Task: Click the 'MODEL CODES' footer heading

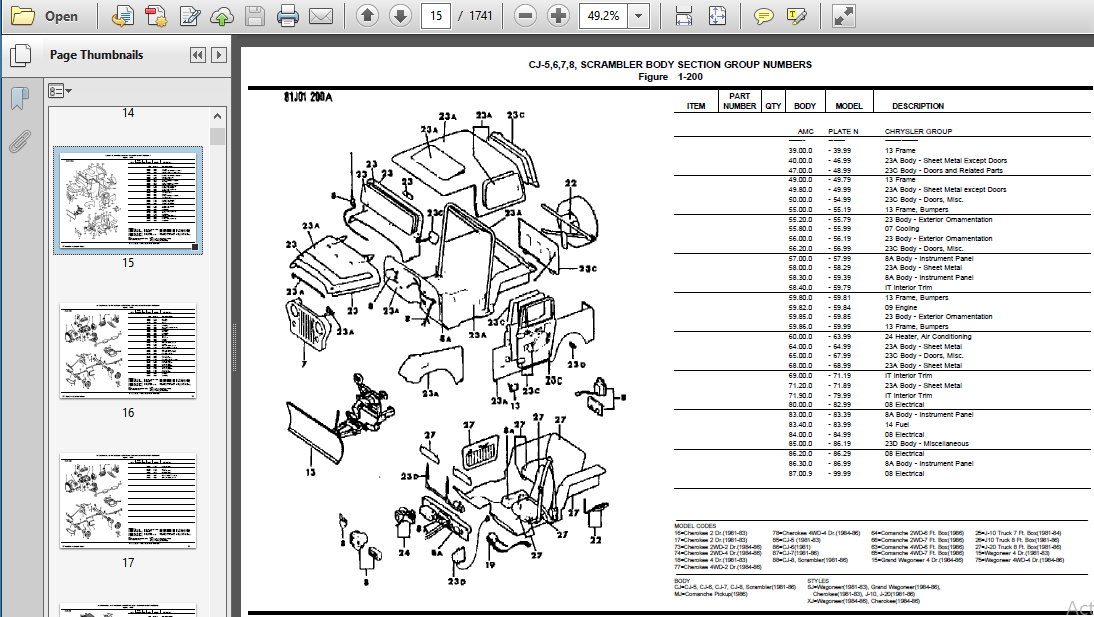Action: coord(695,526)
